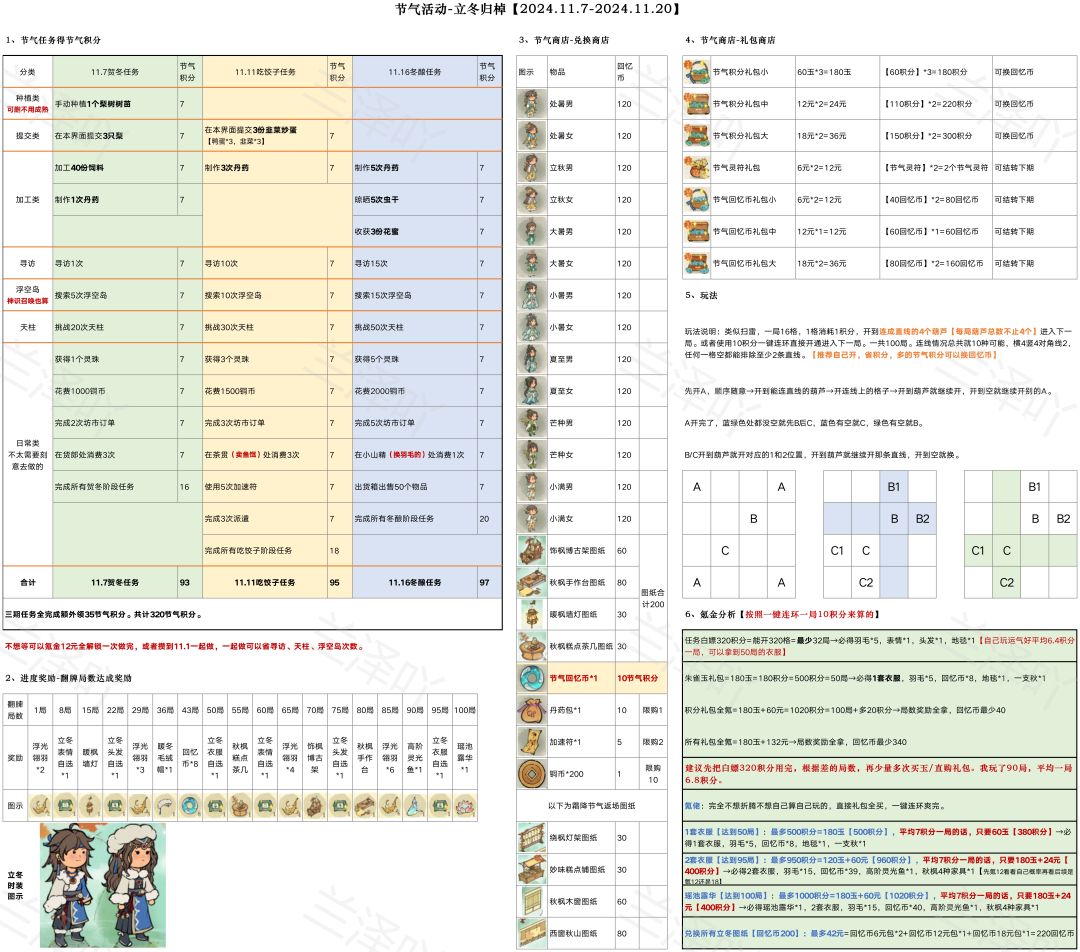Select the 处暑女 costume icon
The width and height of the screenshot is (1080, 952).
tap(531, 136)
